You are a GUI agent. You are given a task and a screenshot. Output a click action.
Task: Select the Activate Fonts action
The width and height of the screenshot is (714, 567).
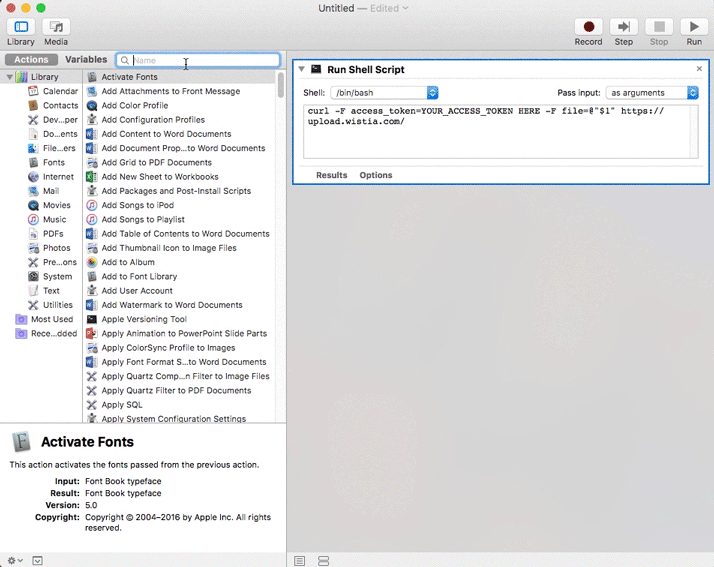pos(180,77)
